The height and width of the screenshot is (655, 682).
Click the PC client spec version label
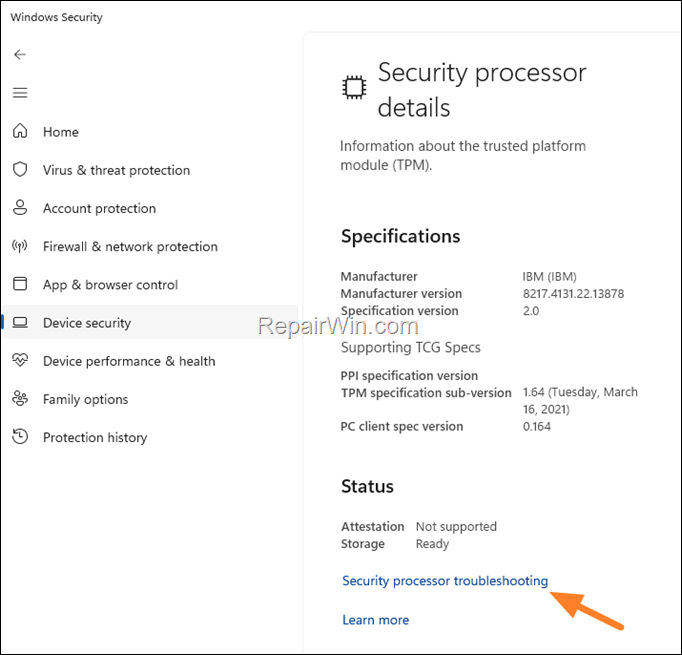[402, 426]
